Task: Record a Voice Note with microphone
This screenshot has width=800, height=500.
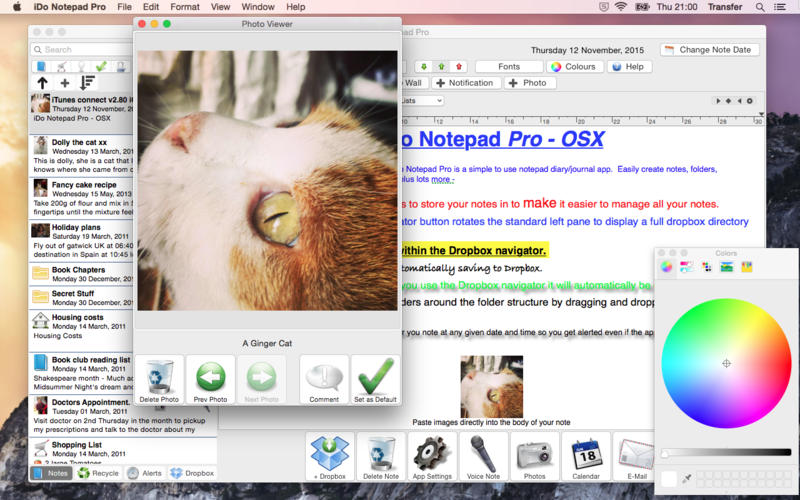Action: (483, 456)
